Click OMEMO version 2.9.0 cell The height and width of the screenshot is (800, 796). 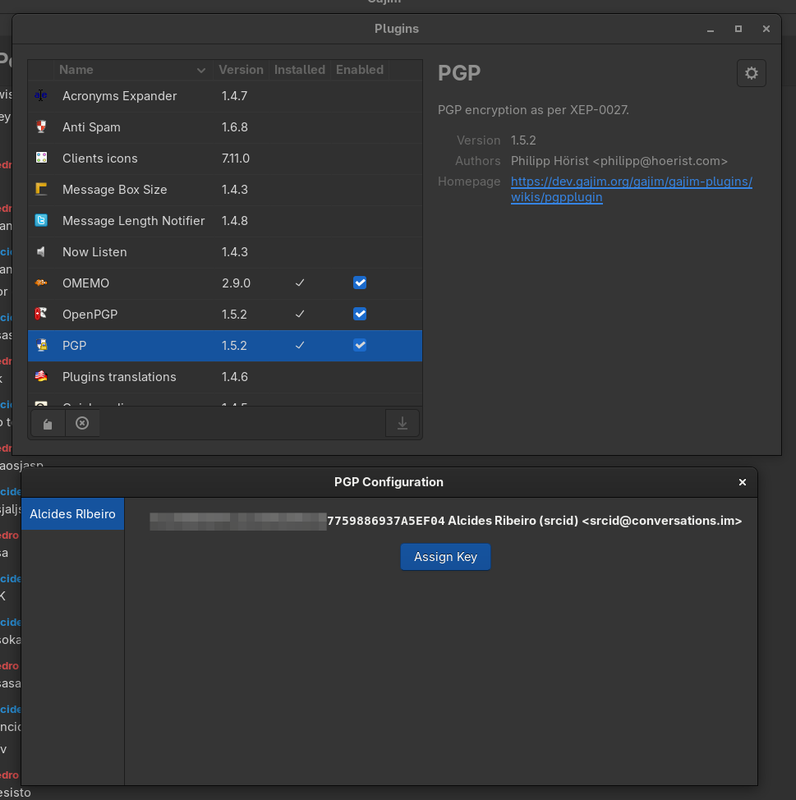236,283
